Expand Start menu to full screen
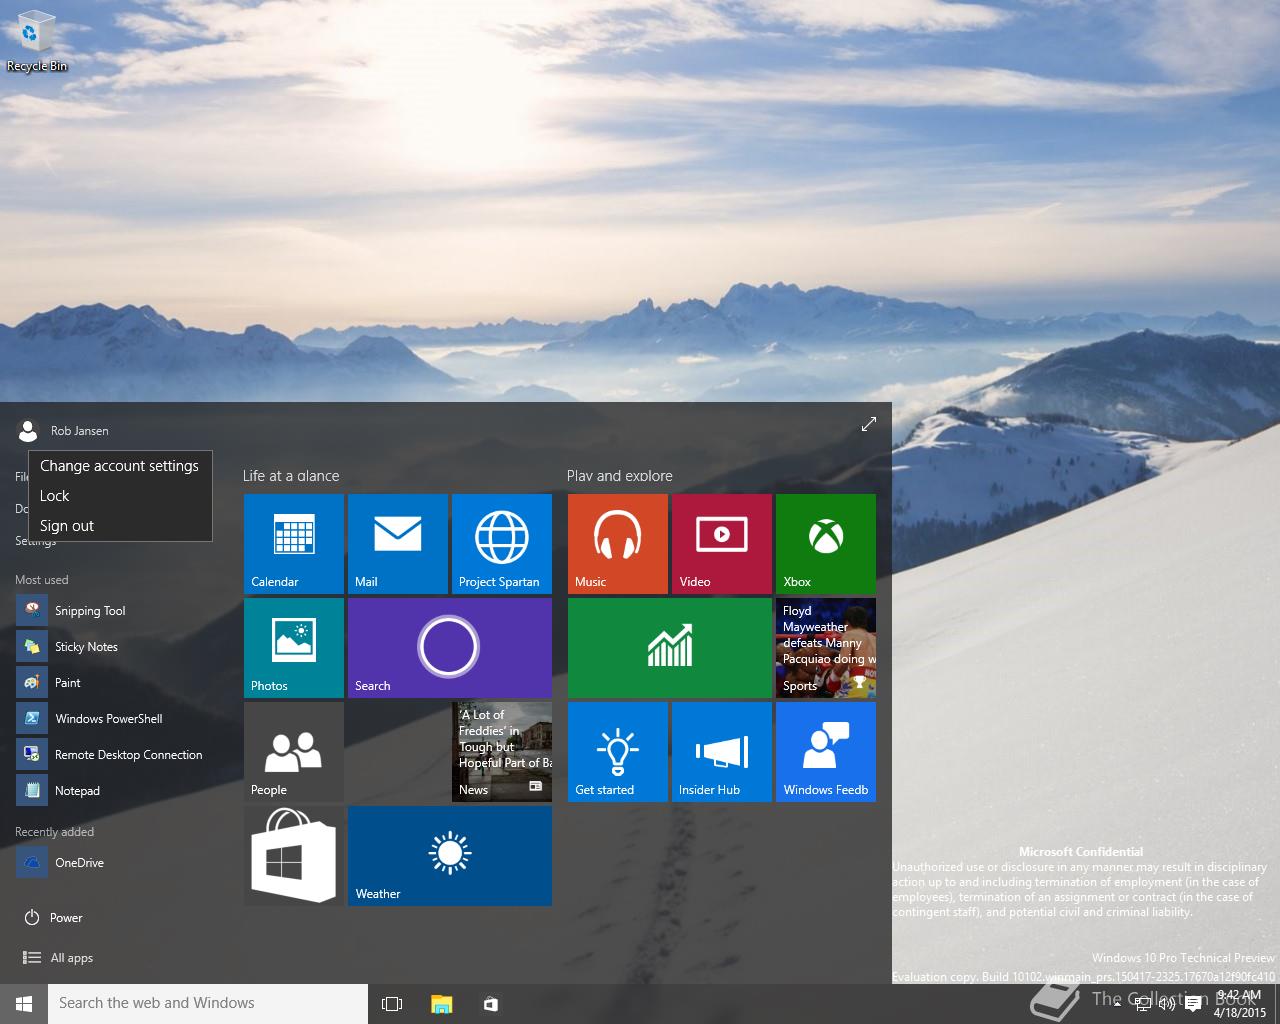The height and width of the screenshot is (1024, 1280). pos(868,424)
